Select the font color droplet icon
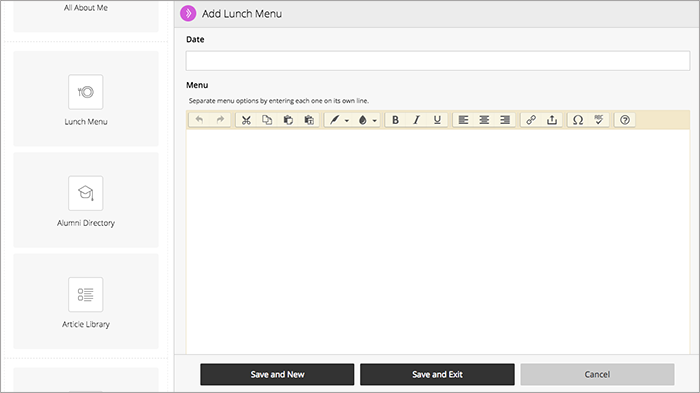The height and width of the screenshot is (393, 700). pos(362,120)
